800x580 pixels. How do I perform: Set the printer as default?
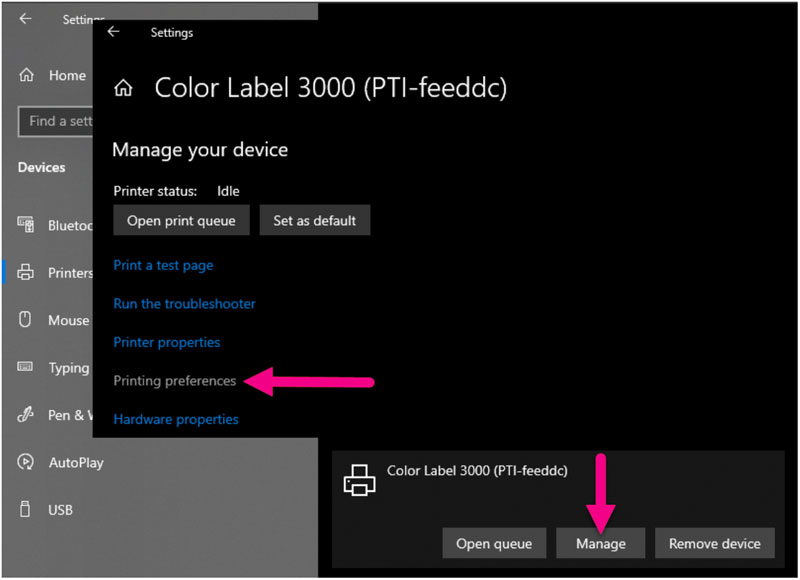[315, 220]
